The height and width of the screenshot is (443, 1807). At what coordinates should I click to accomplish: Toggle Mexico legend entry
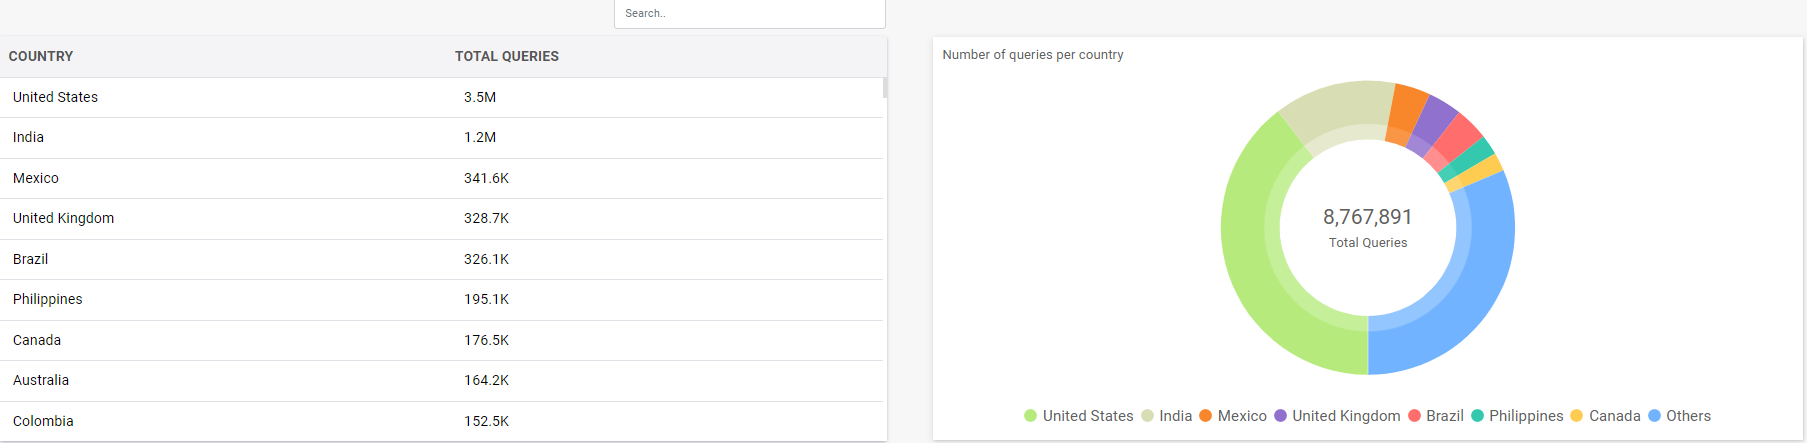[x=1232, y=416]
